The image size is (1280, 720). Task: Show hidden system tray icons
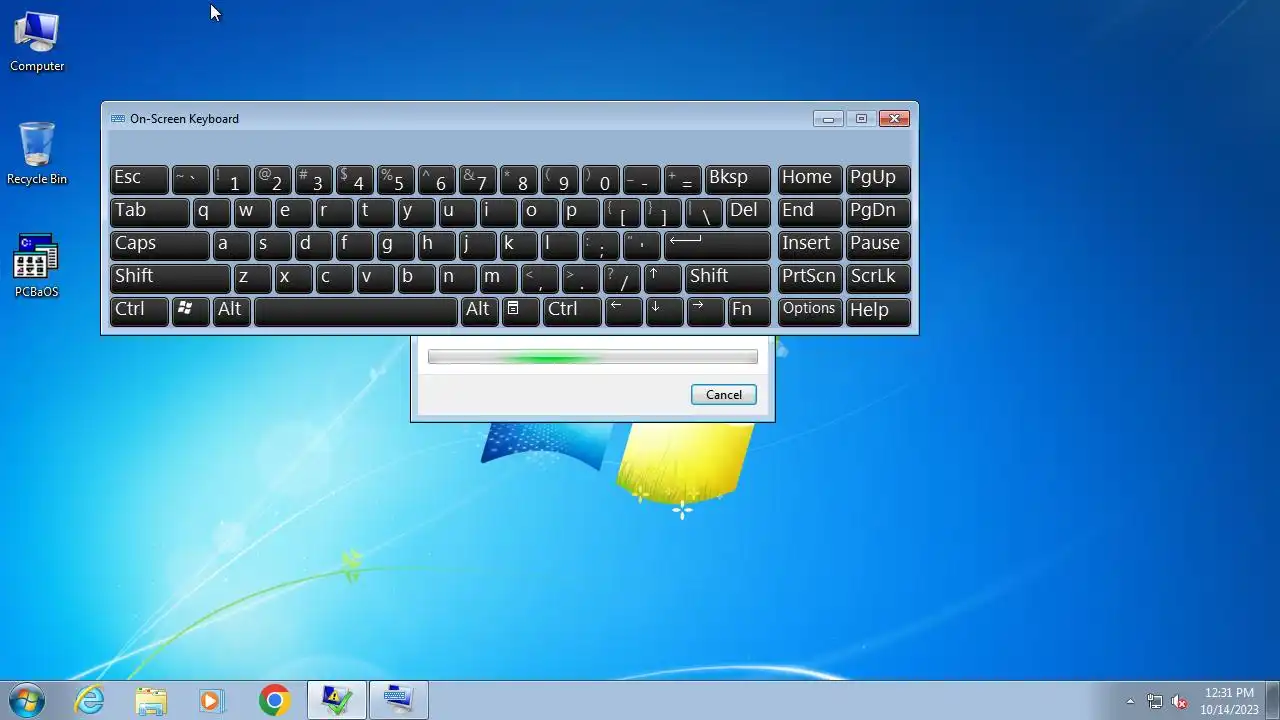coord(1131,701)
